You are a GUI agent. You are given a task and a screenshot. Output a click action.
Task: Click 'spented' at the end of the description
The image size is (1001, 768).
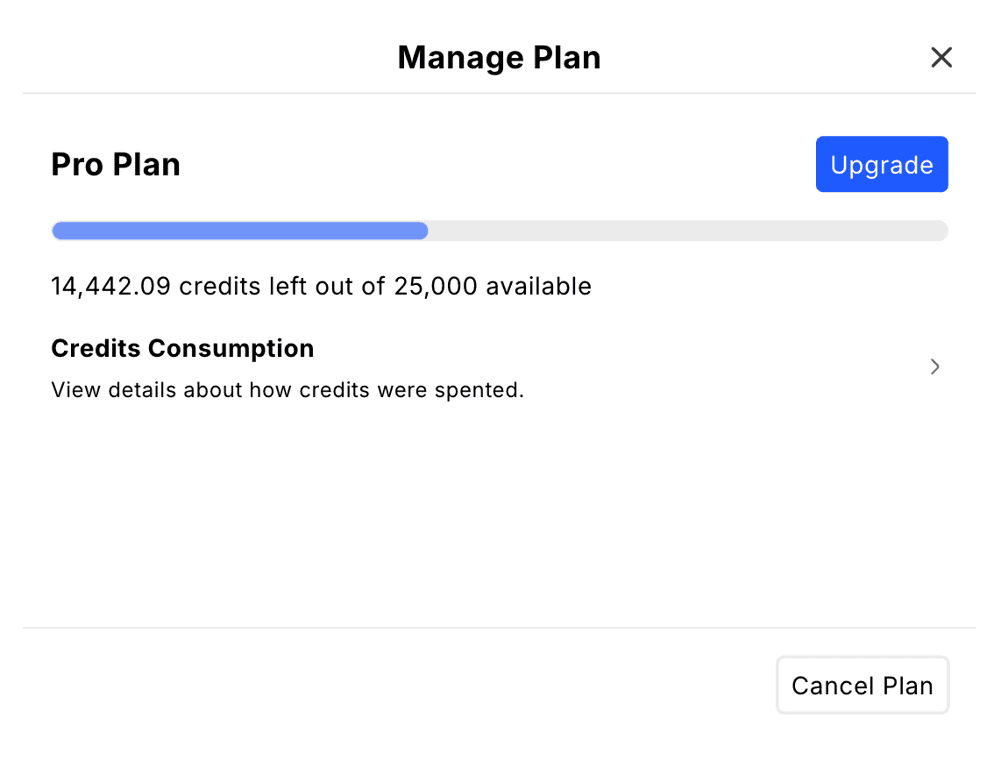pyautogui.click(x=479, y=390)
